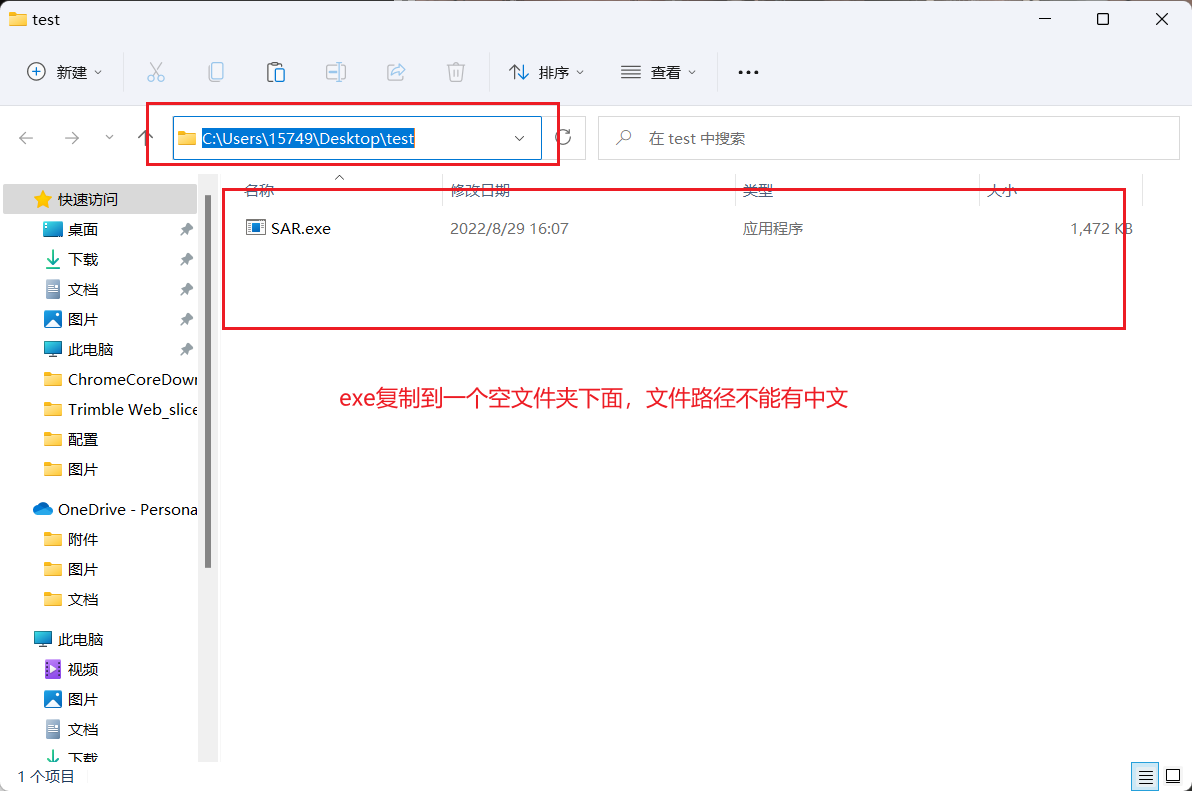1192x791 pixels.
Task: Expand the 排序 sort options
Action: (x=546, y=72)
